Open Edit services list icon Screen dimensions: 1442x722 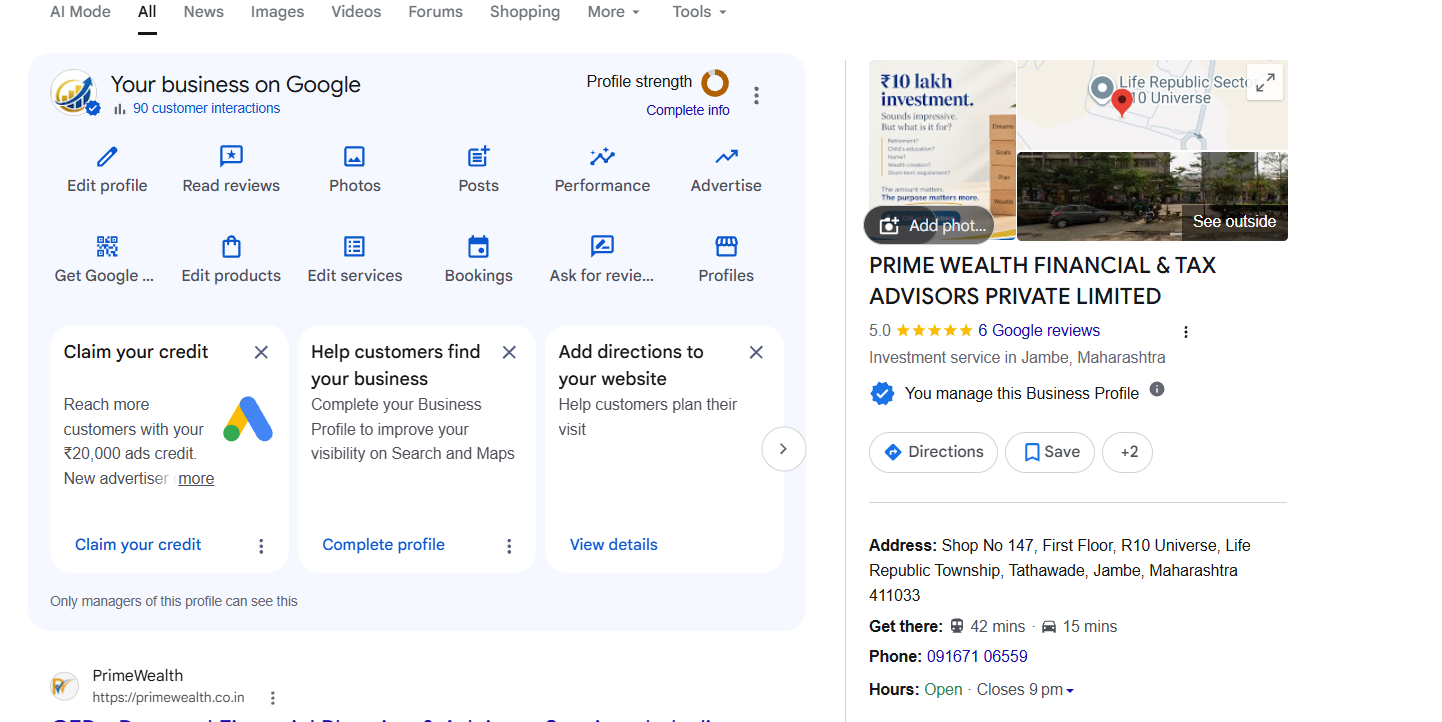pos(354,247)
